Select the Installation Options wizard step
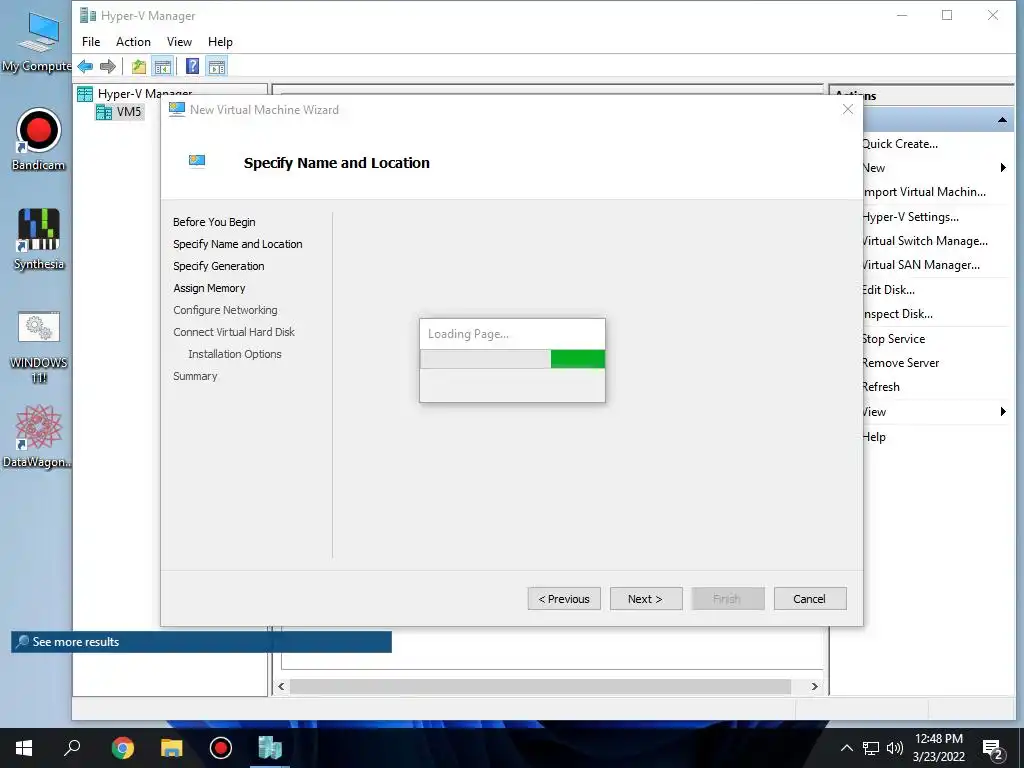Viewport: 1024px width, 768px height. 235,354
